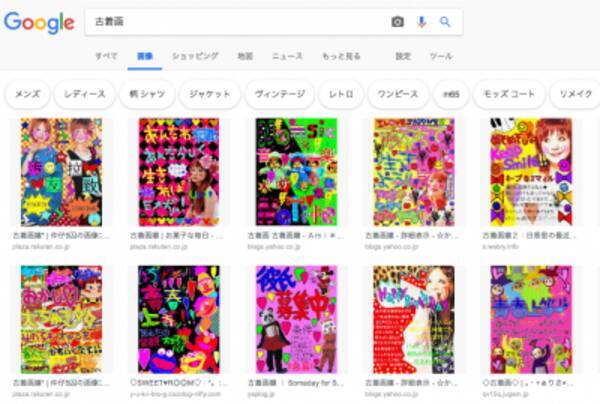Select the ジャケット filter chip
Viewport: 600px width, 404px height.
(210, 94)
